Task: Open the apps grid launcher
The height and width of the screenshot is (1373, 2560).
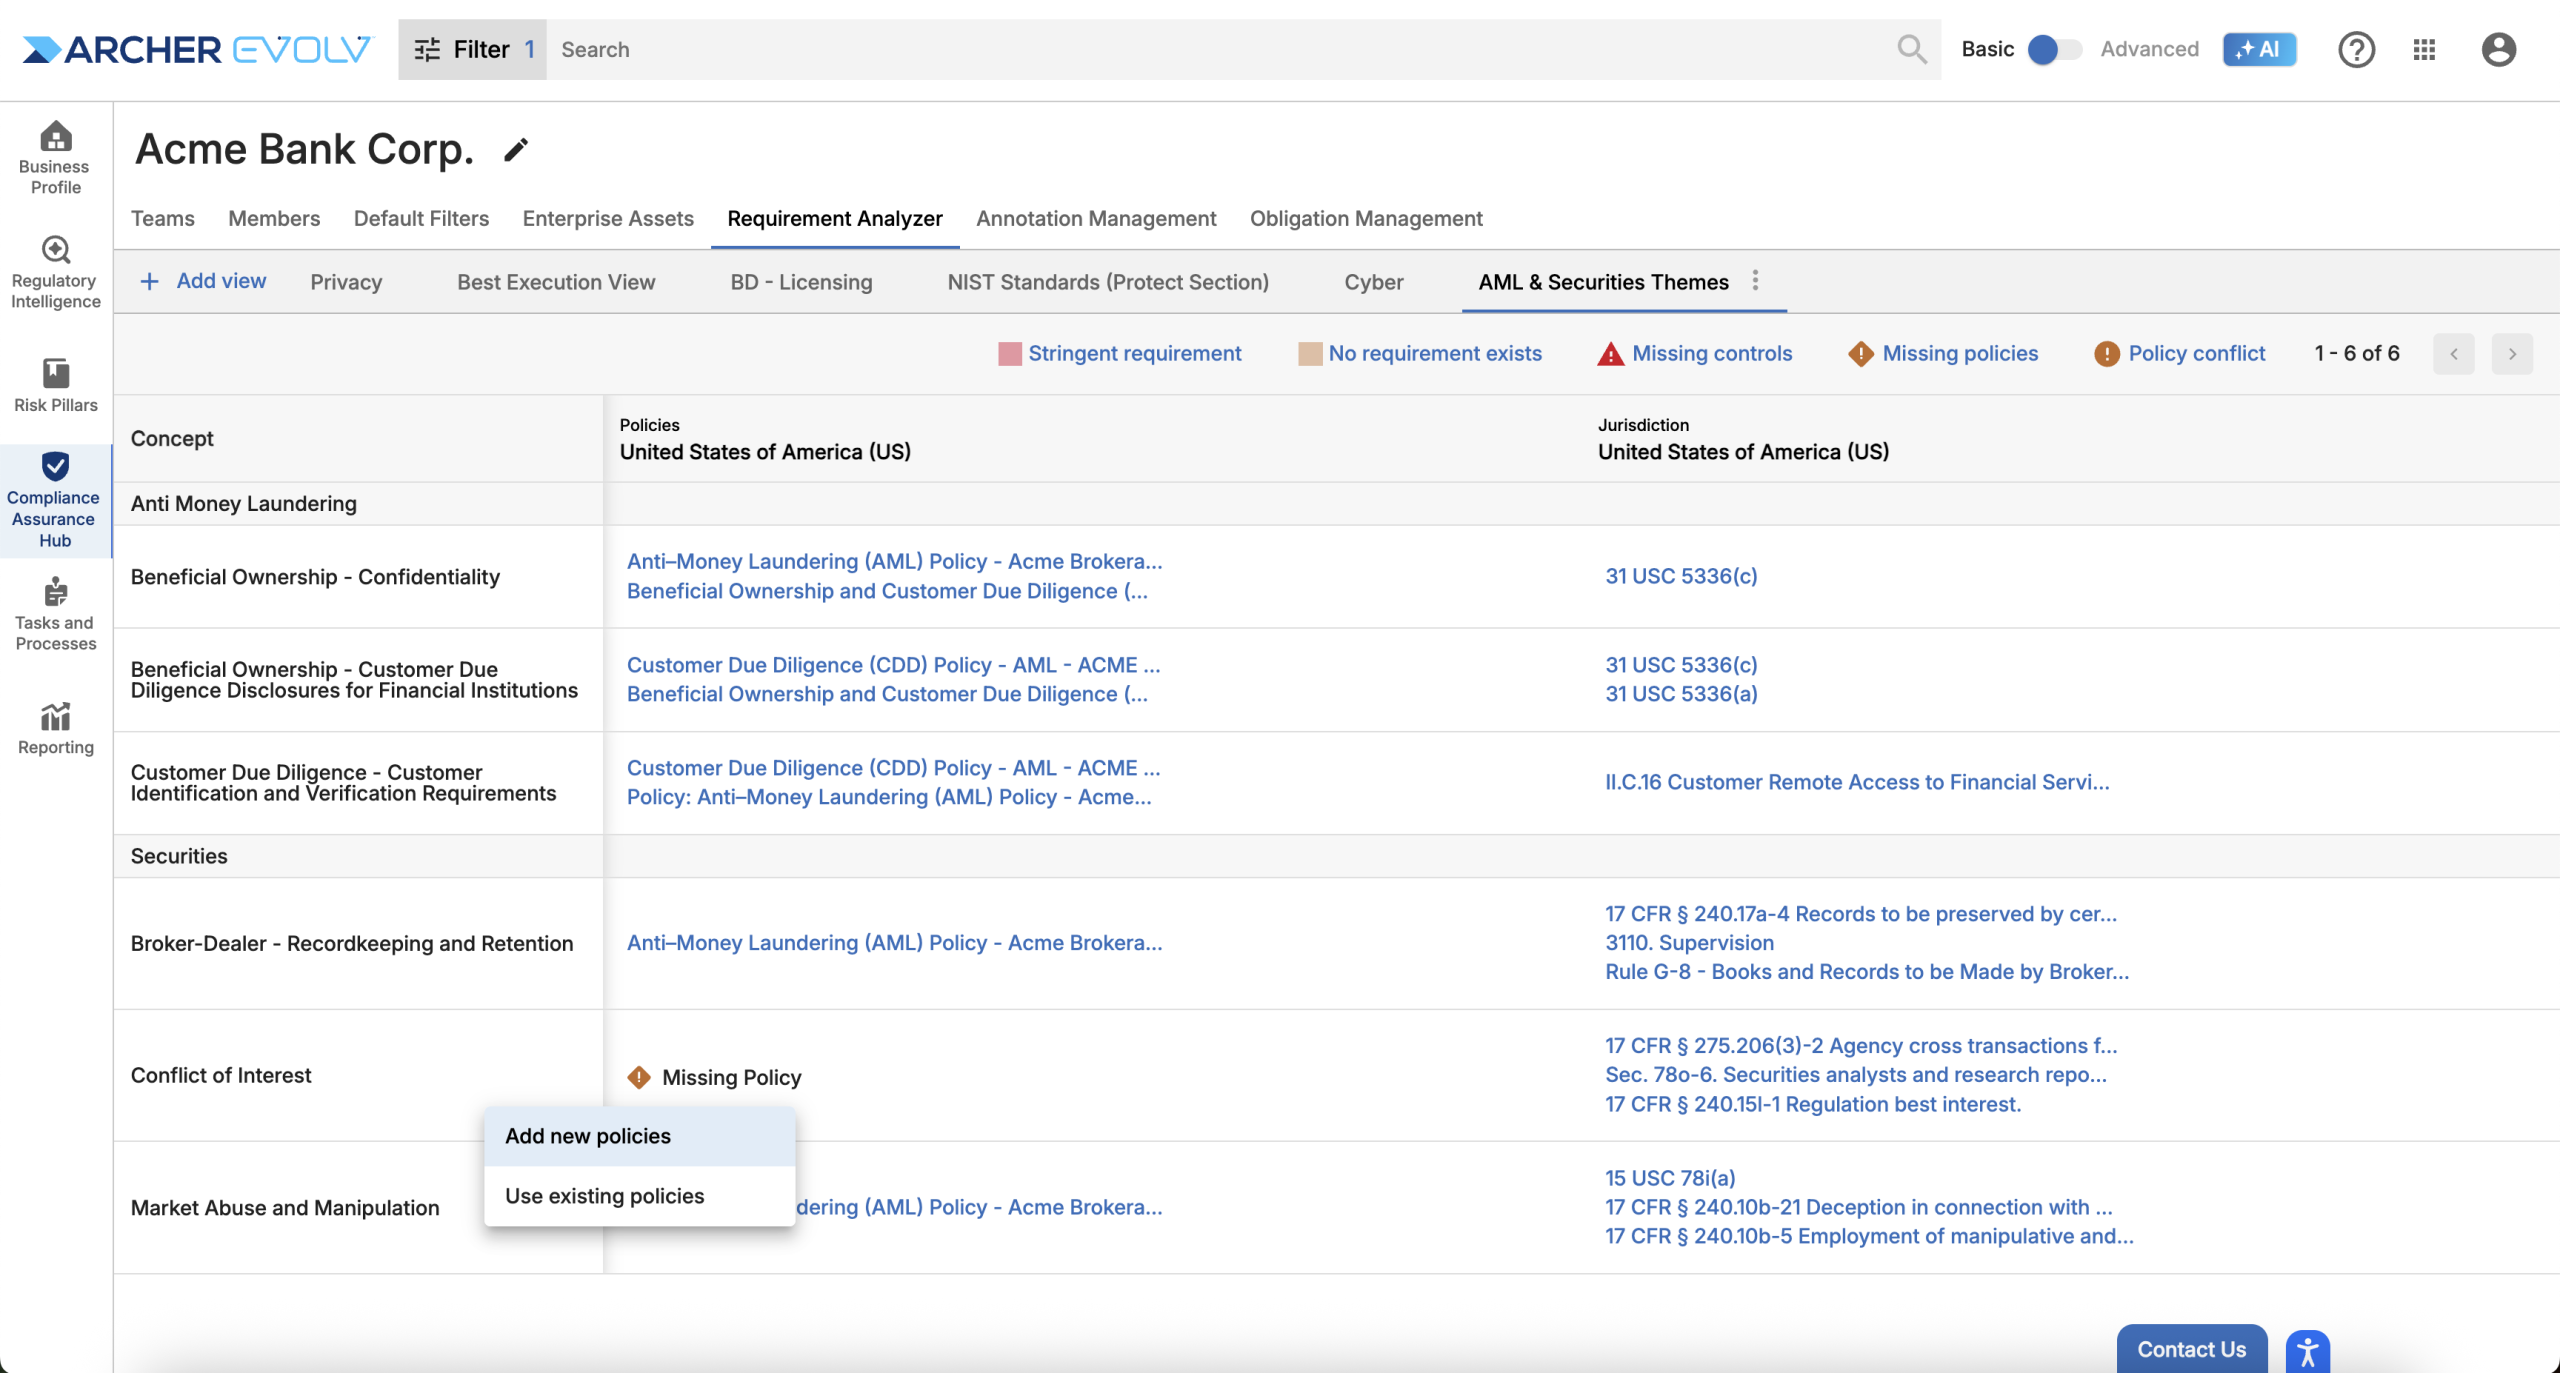Action: coord(2423,49)
